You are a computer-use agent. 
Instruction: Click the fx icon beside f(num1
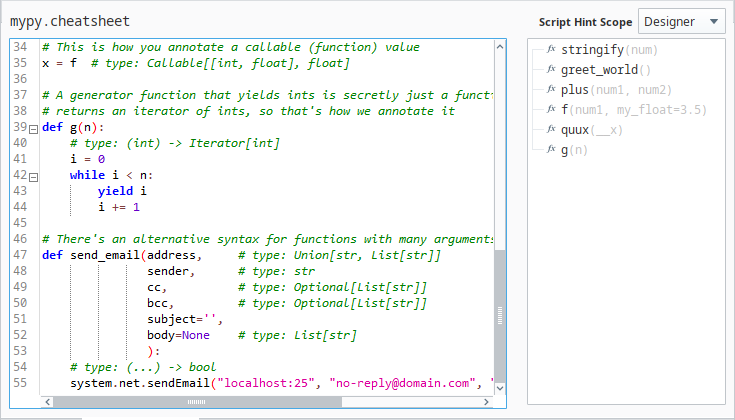tap(551, 109)
